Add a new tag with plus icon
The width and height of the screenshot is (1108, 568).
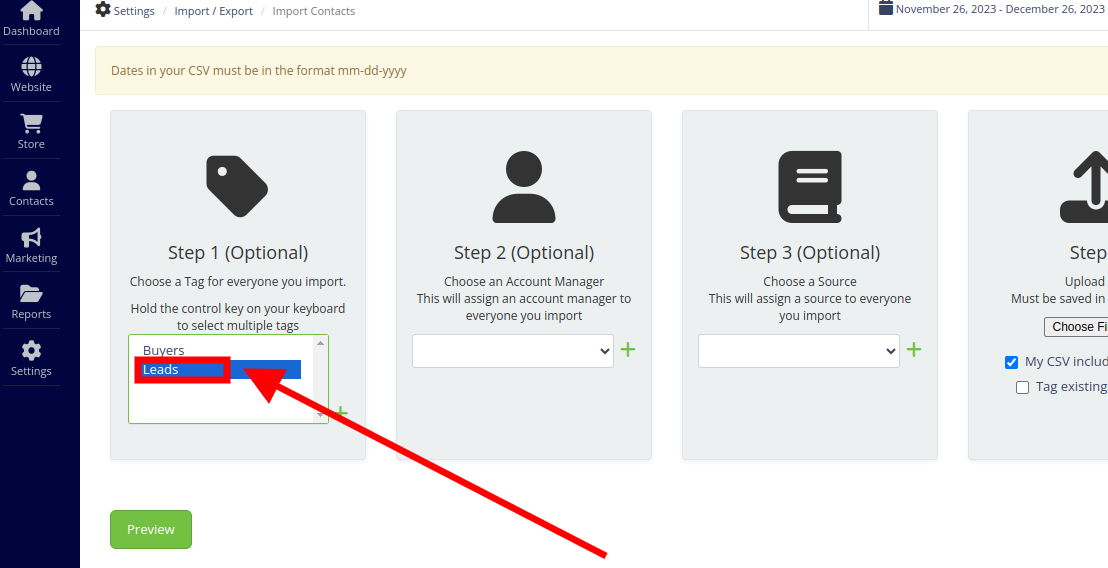pyautogui.click(x=341, y=412)
